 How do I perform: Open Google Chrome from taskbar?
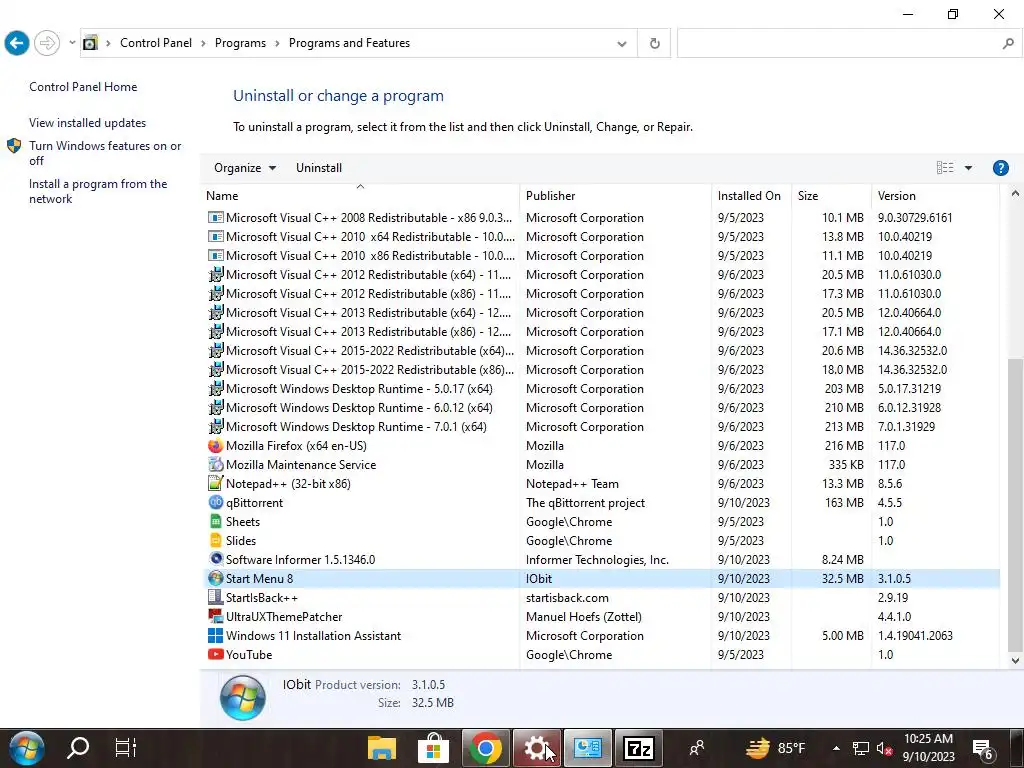(x=485, y=748)
